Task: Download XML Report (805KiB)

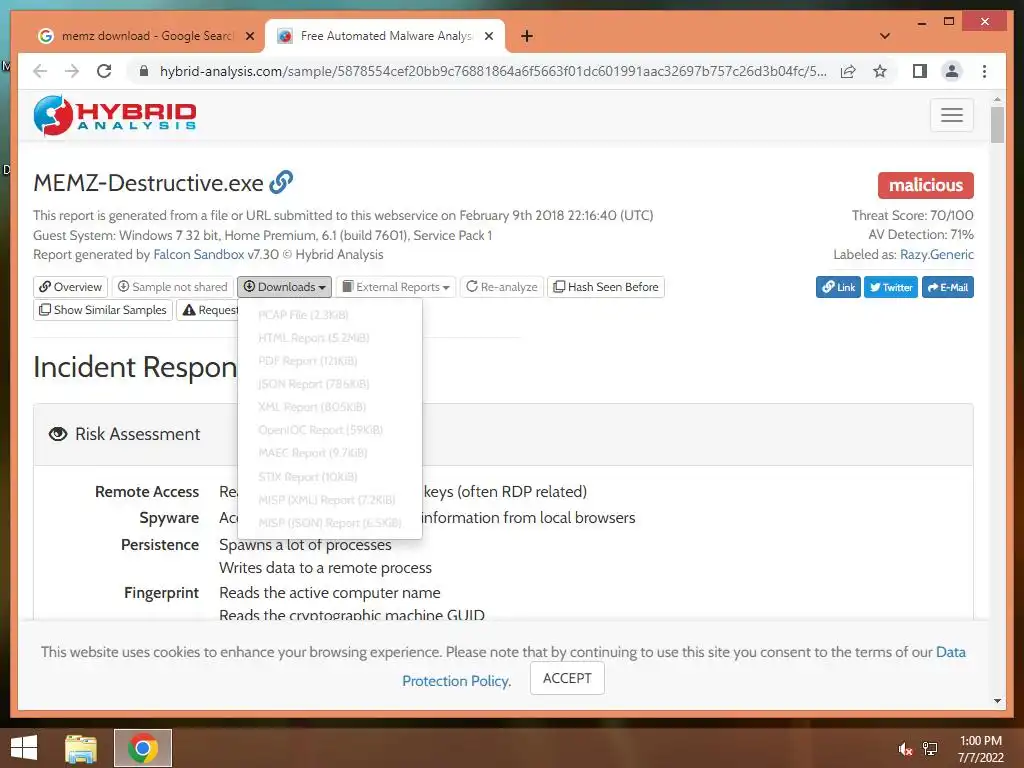Action: (x=330, y=407)
